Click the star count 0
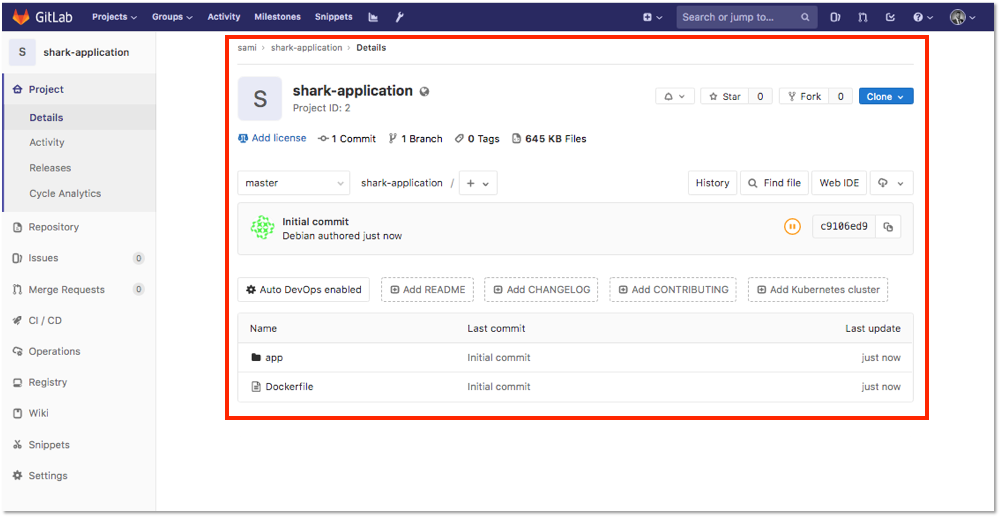1001x518 pixels. [760, 96]
